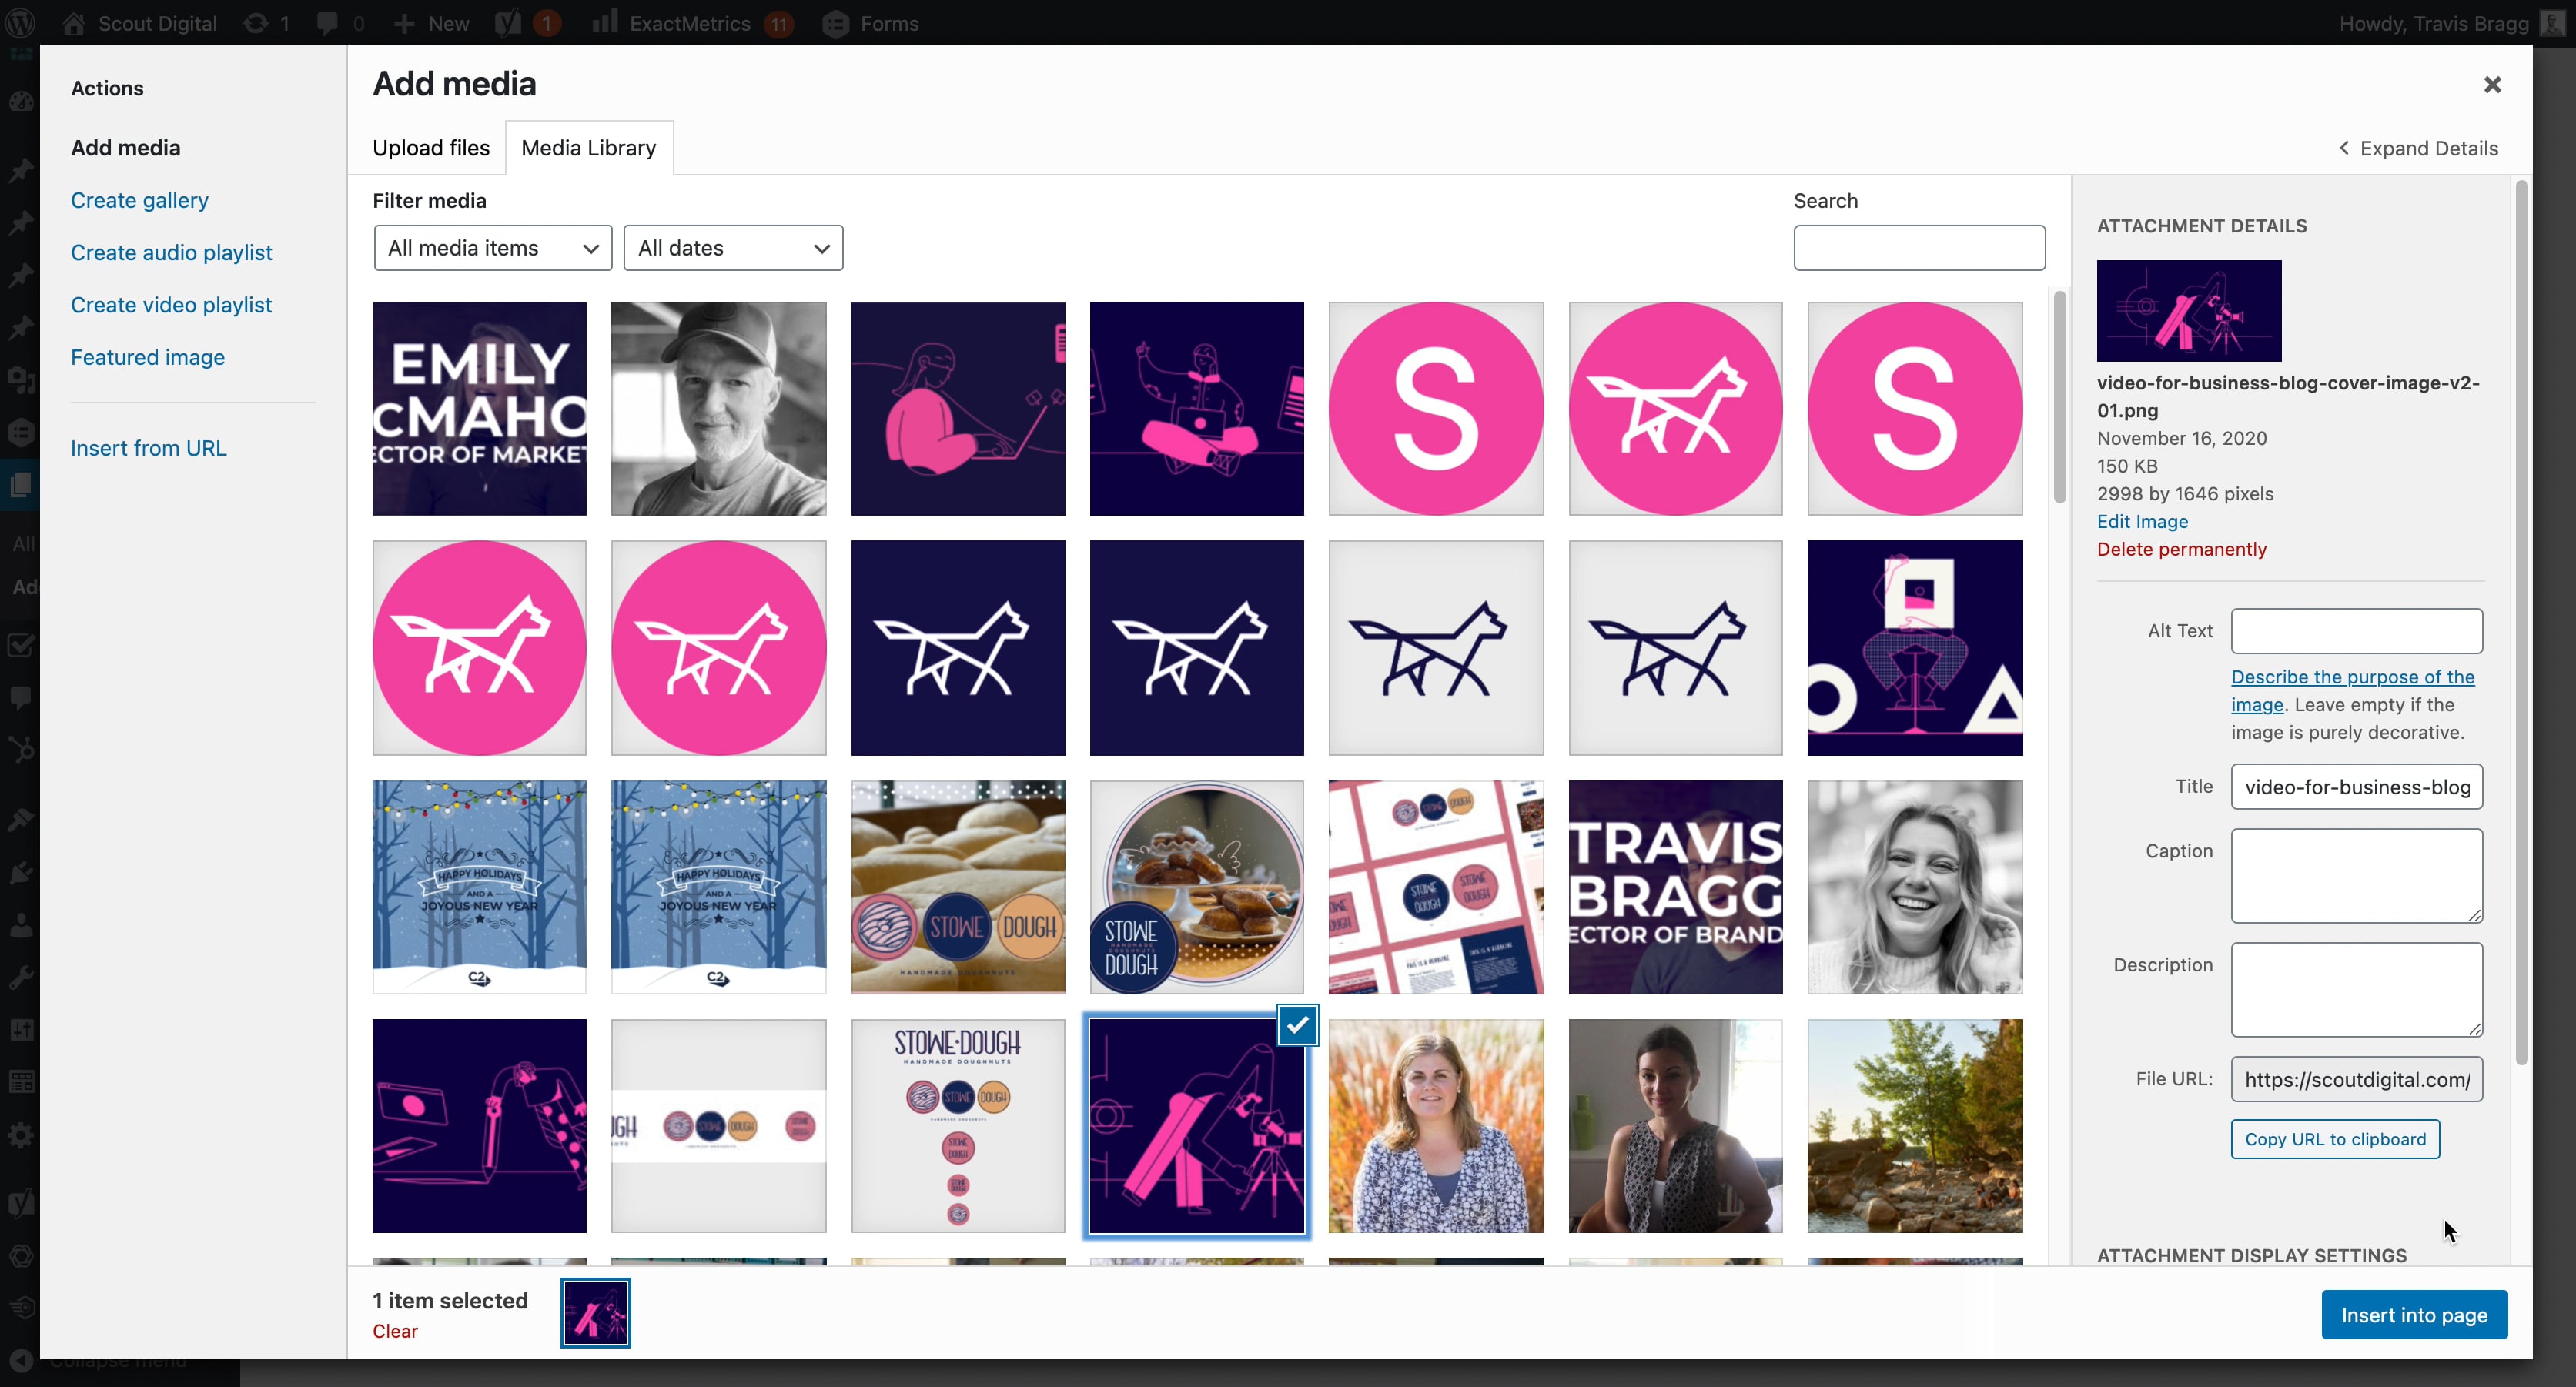The width and height of the screenshot is (2576, 1387).
Task: Open Insert from URL
Action: [x=149, y=448]
